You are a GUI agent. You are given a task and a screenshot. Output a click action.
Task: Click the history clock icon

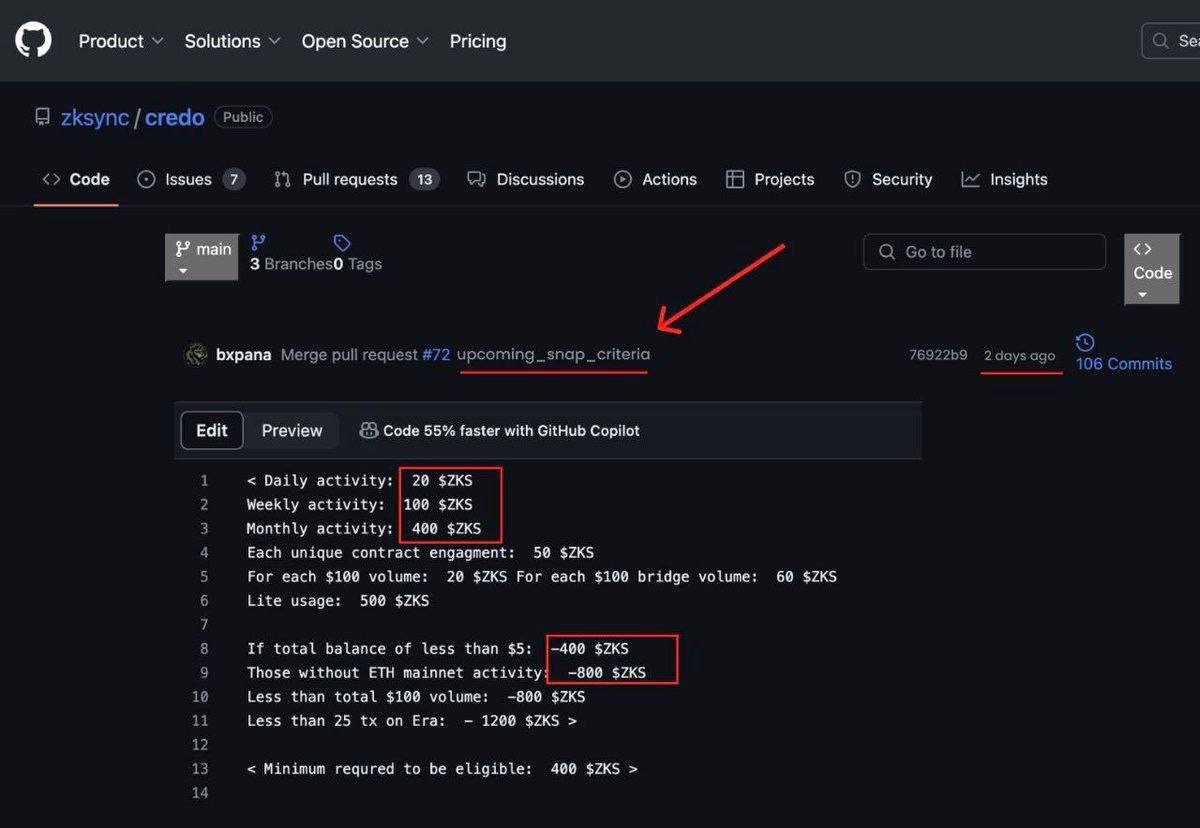1085,343
